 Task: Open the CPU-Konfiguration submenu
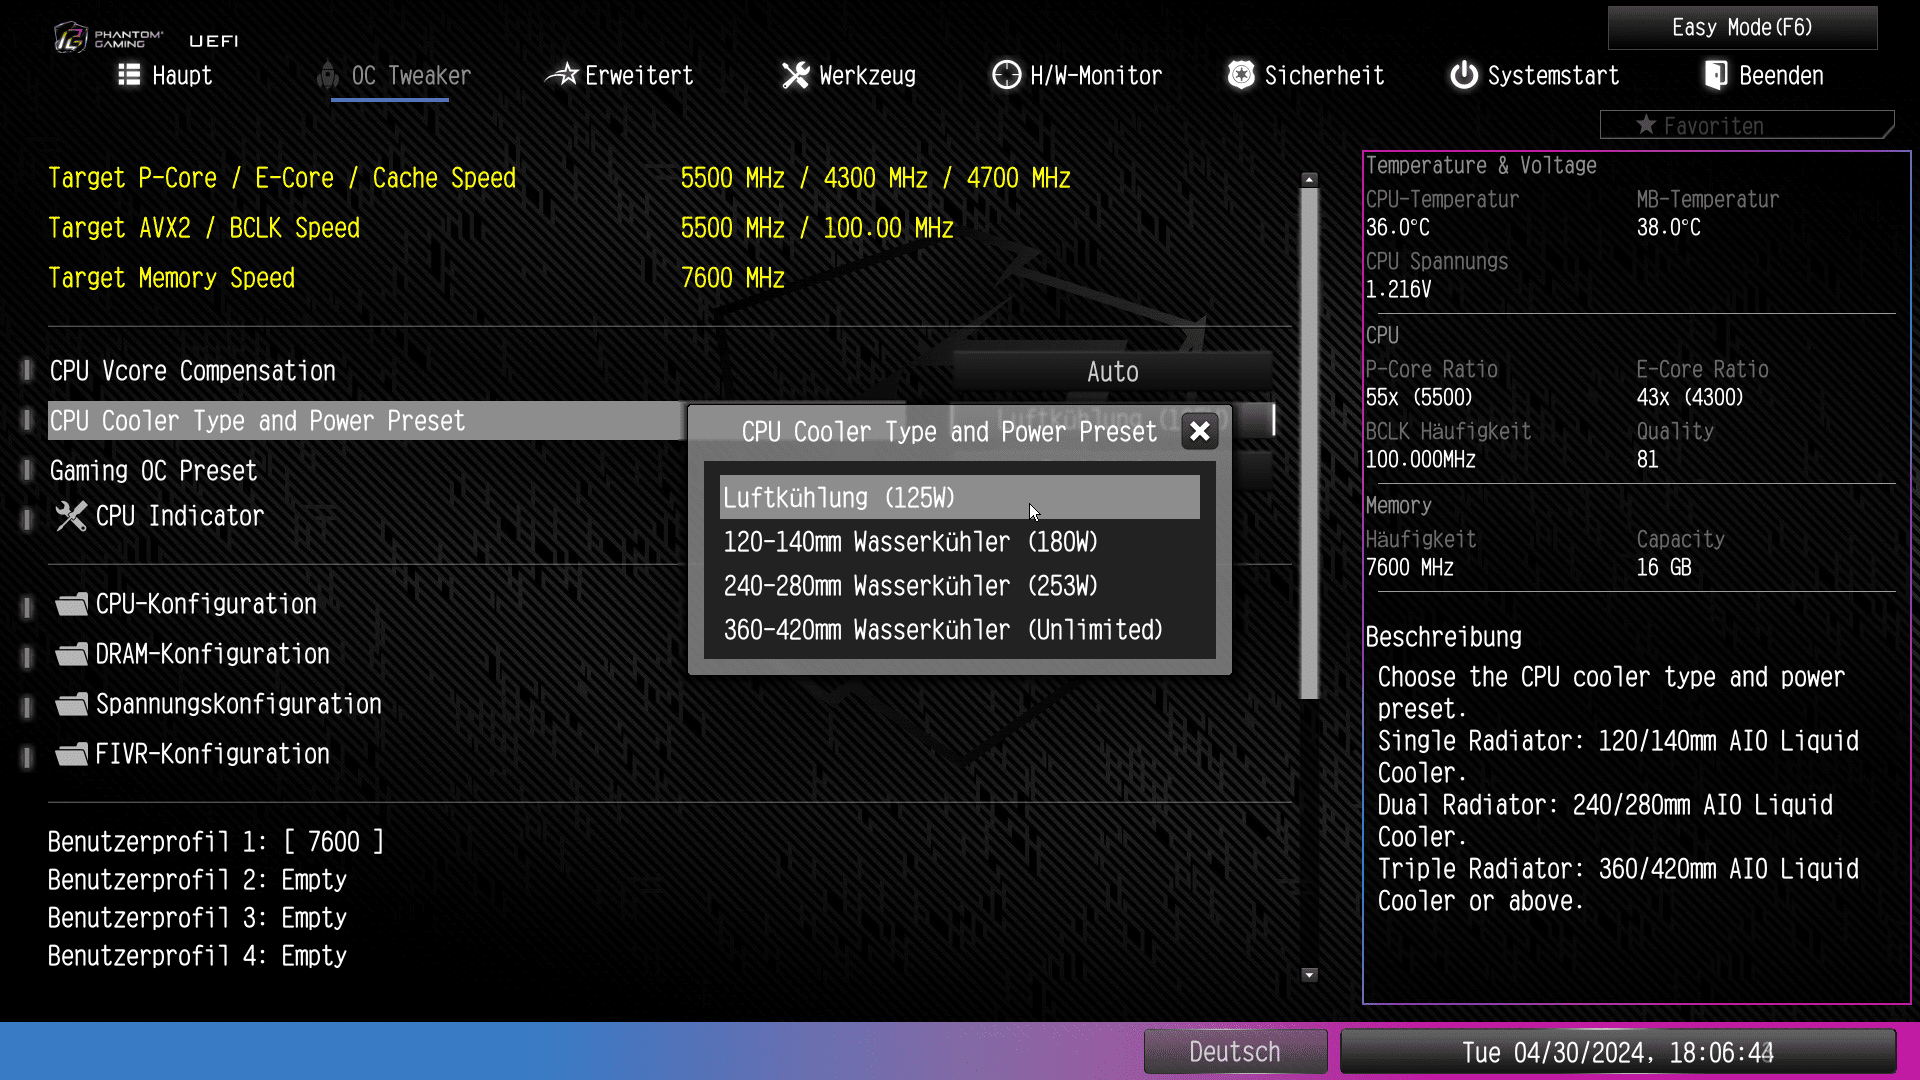click(x=186, y=604)
